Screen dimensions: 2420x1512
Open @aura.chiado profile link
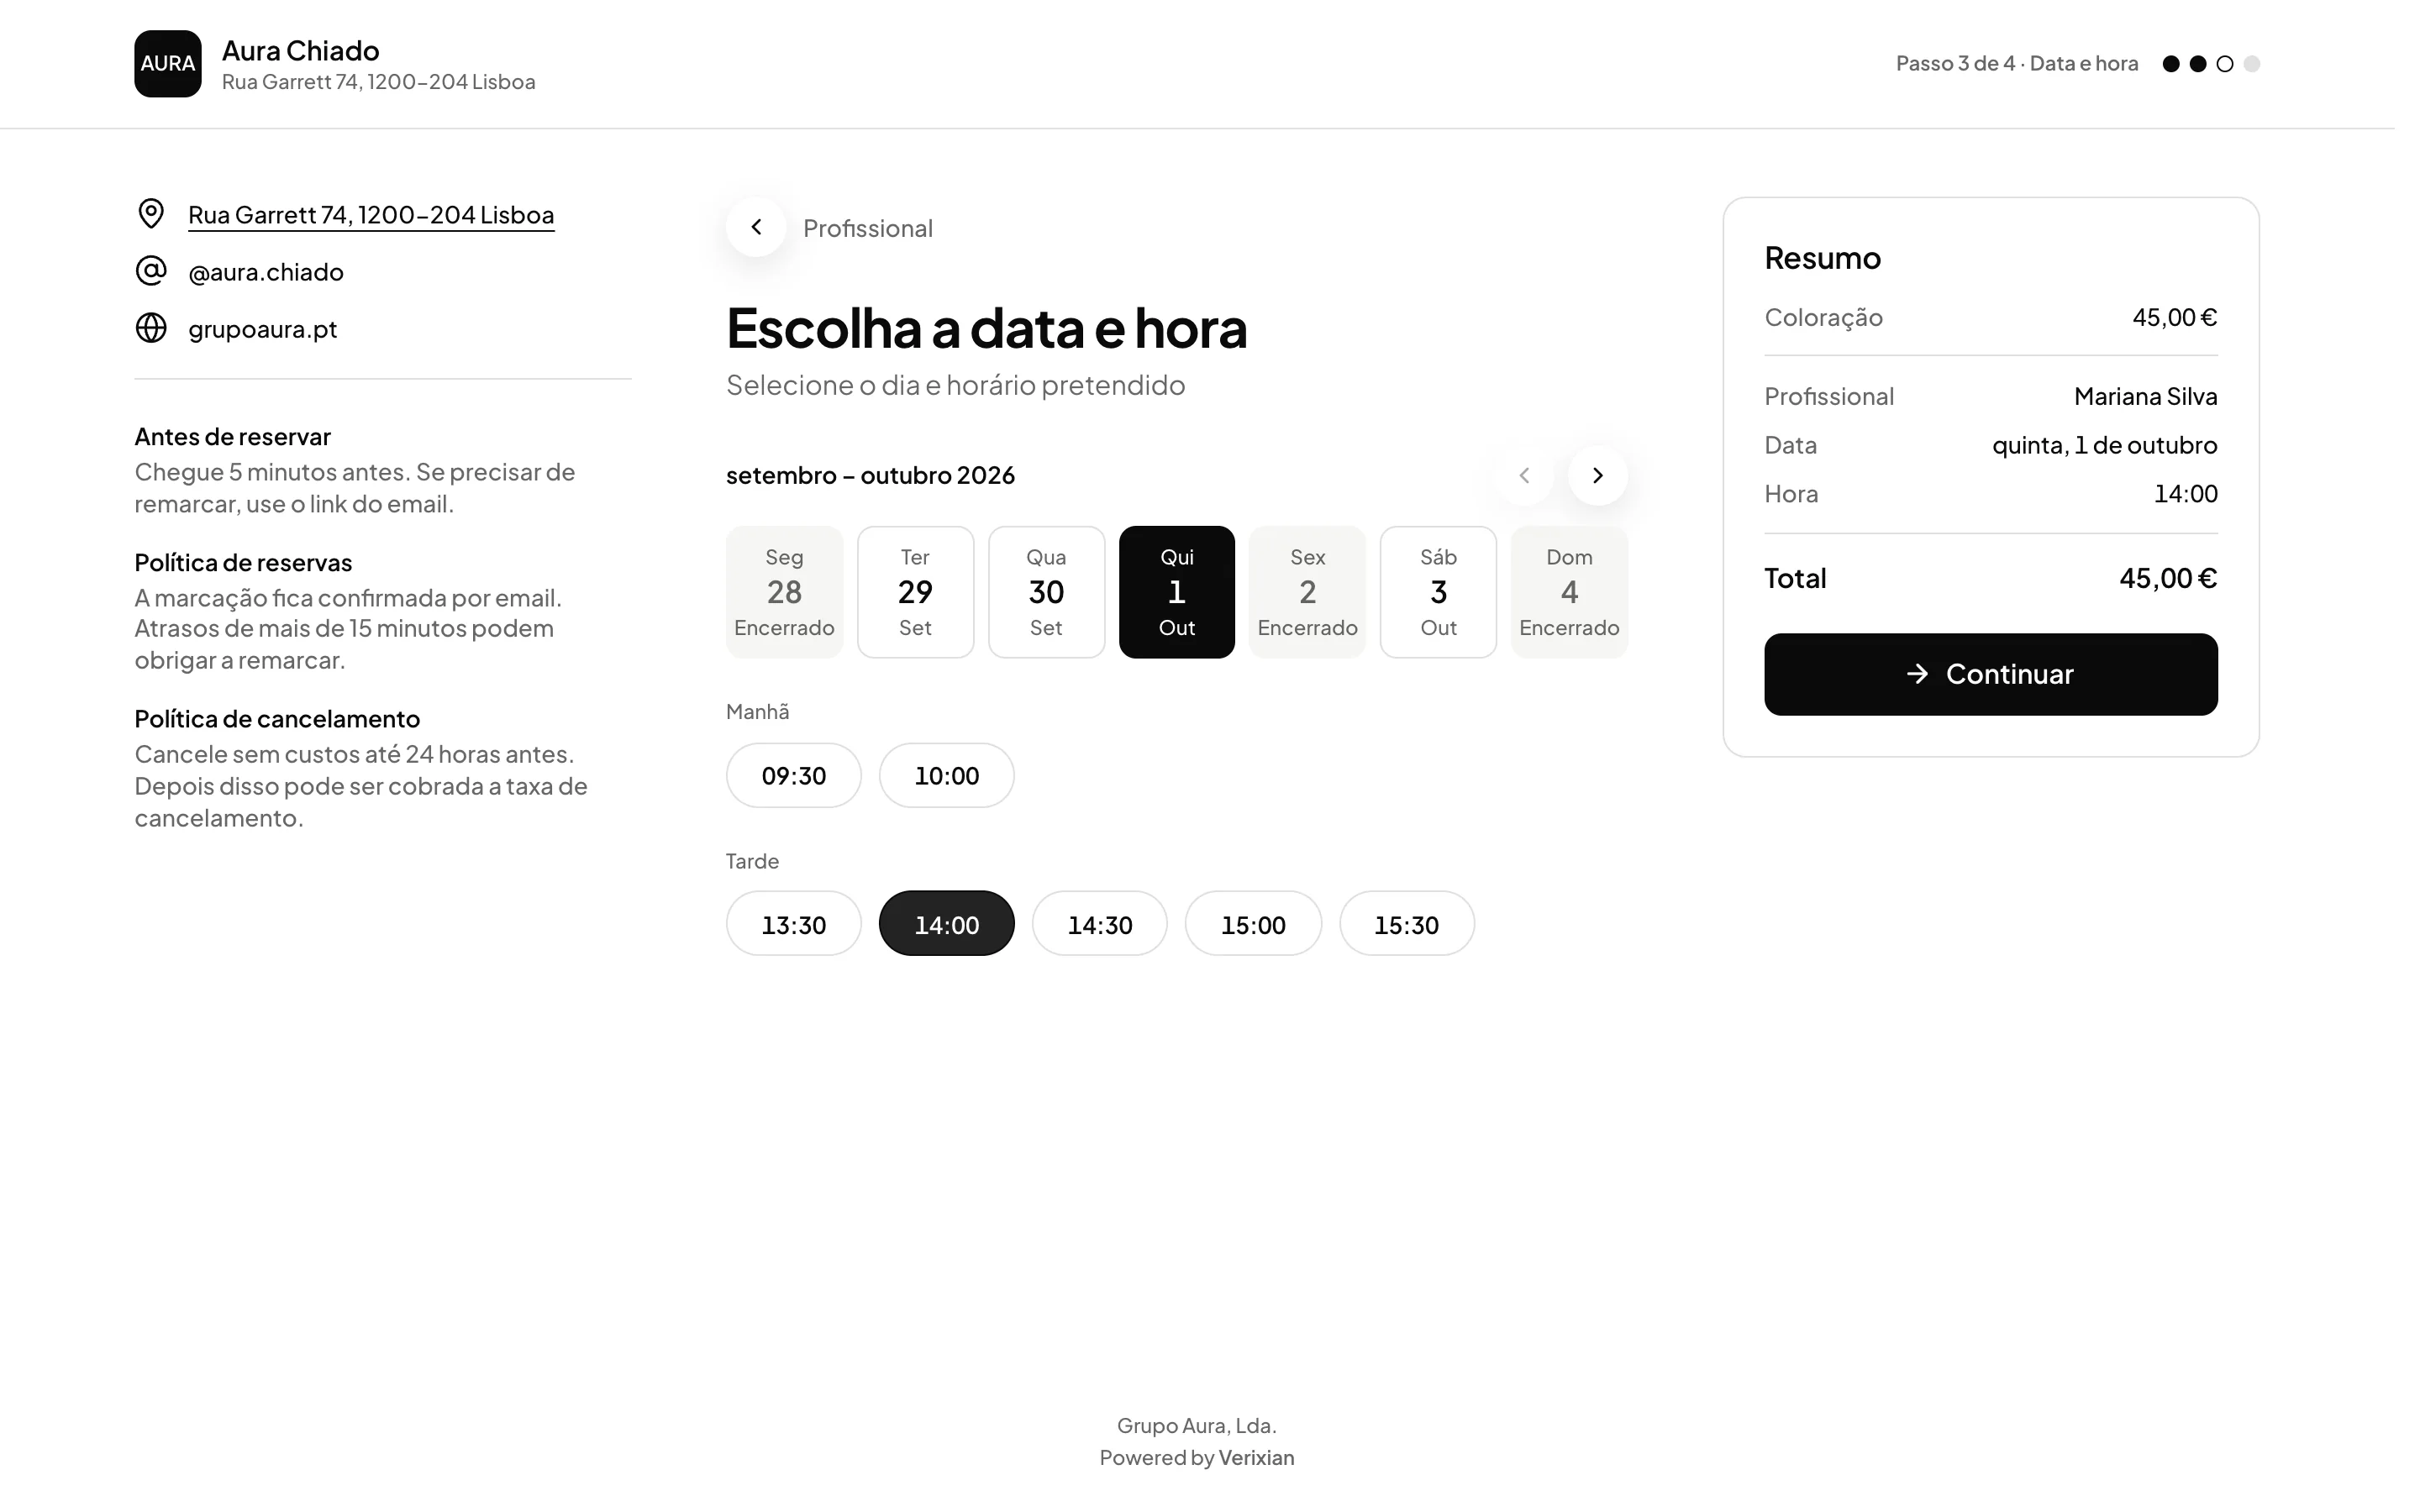pos(266,272)
